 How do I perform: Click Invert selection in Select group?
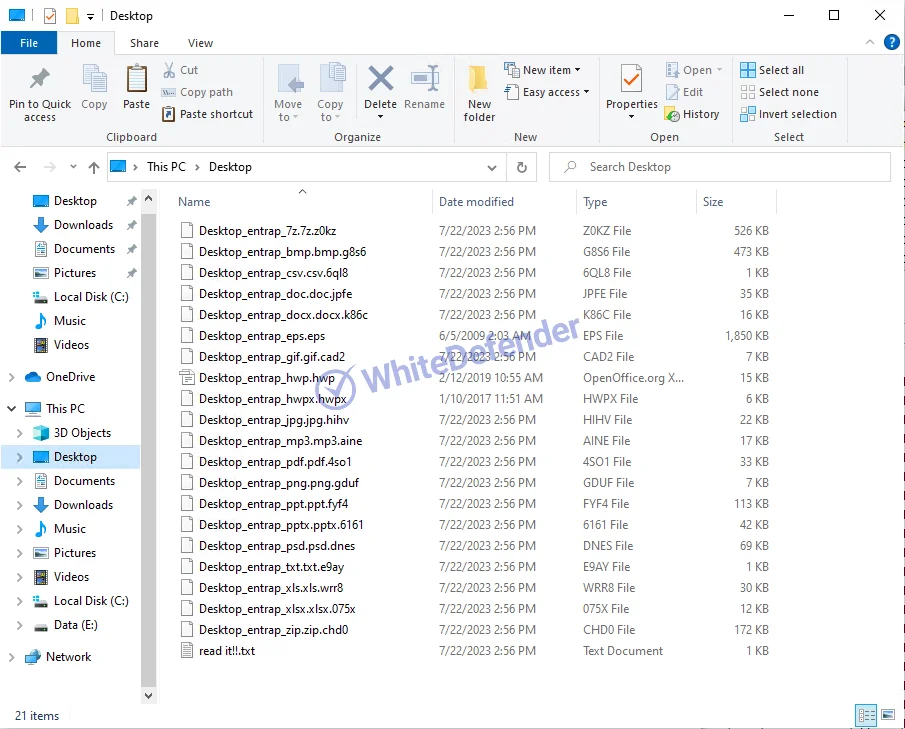(788, 114)
